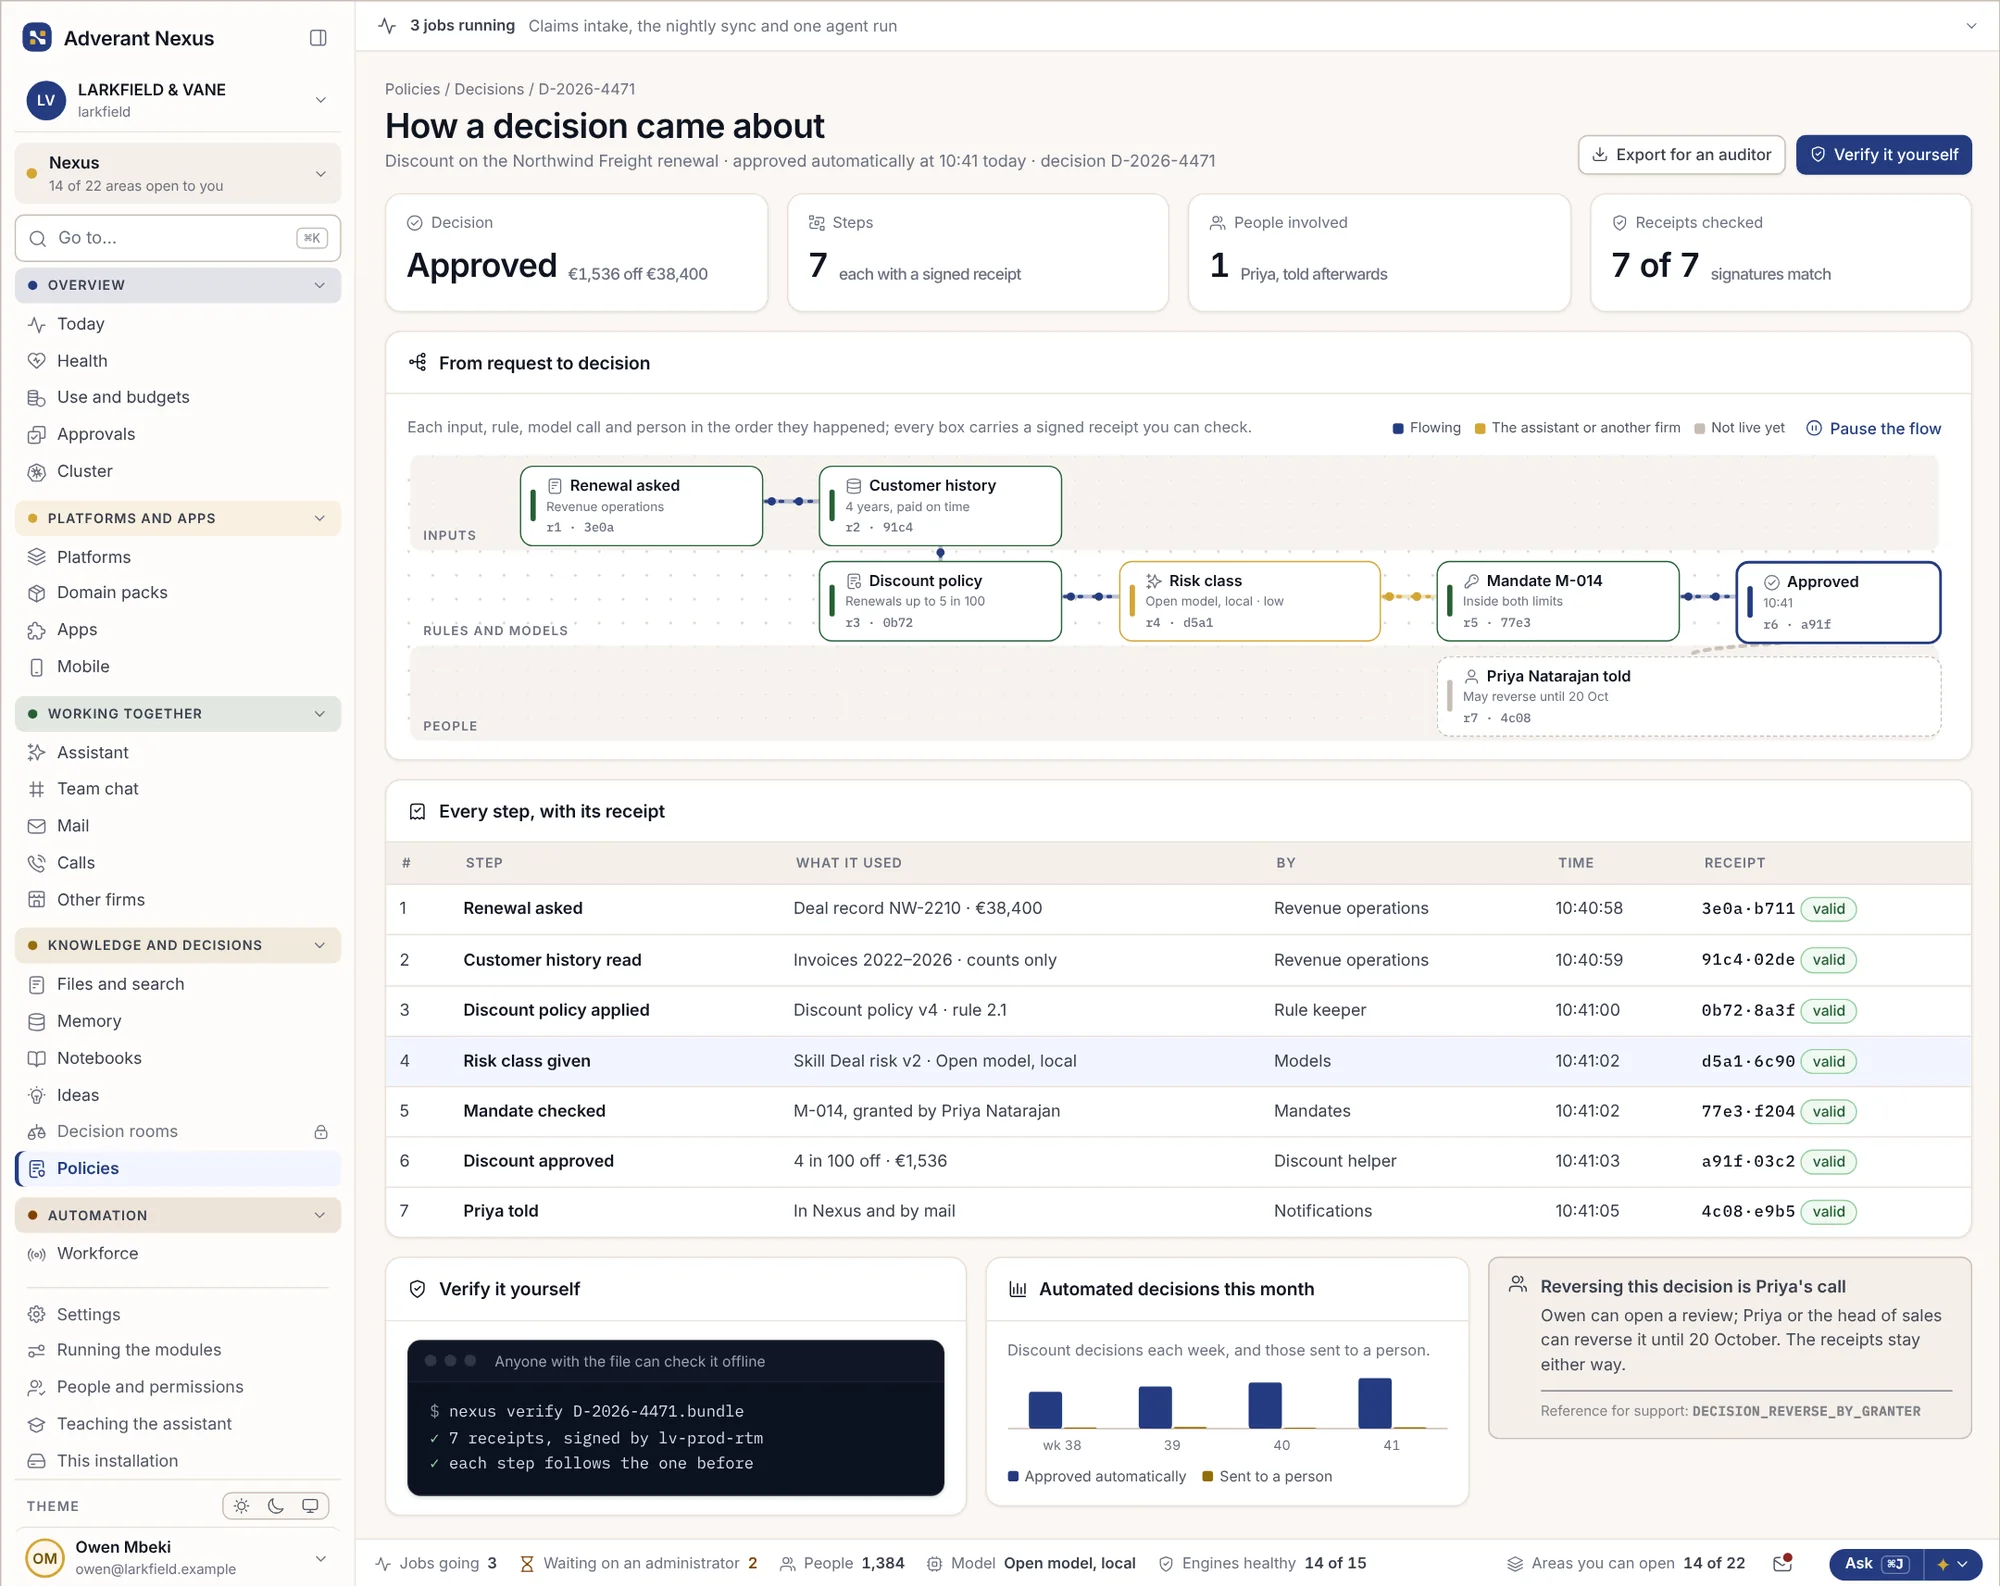This screenshot has height=1586, width=2000.
Task: Click Export for an auditor button
Action: (x=1681, y=155)
